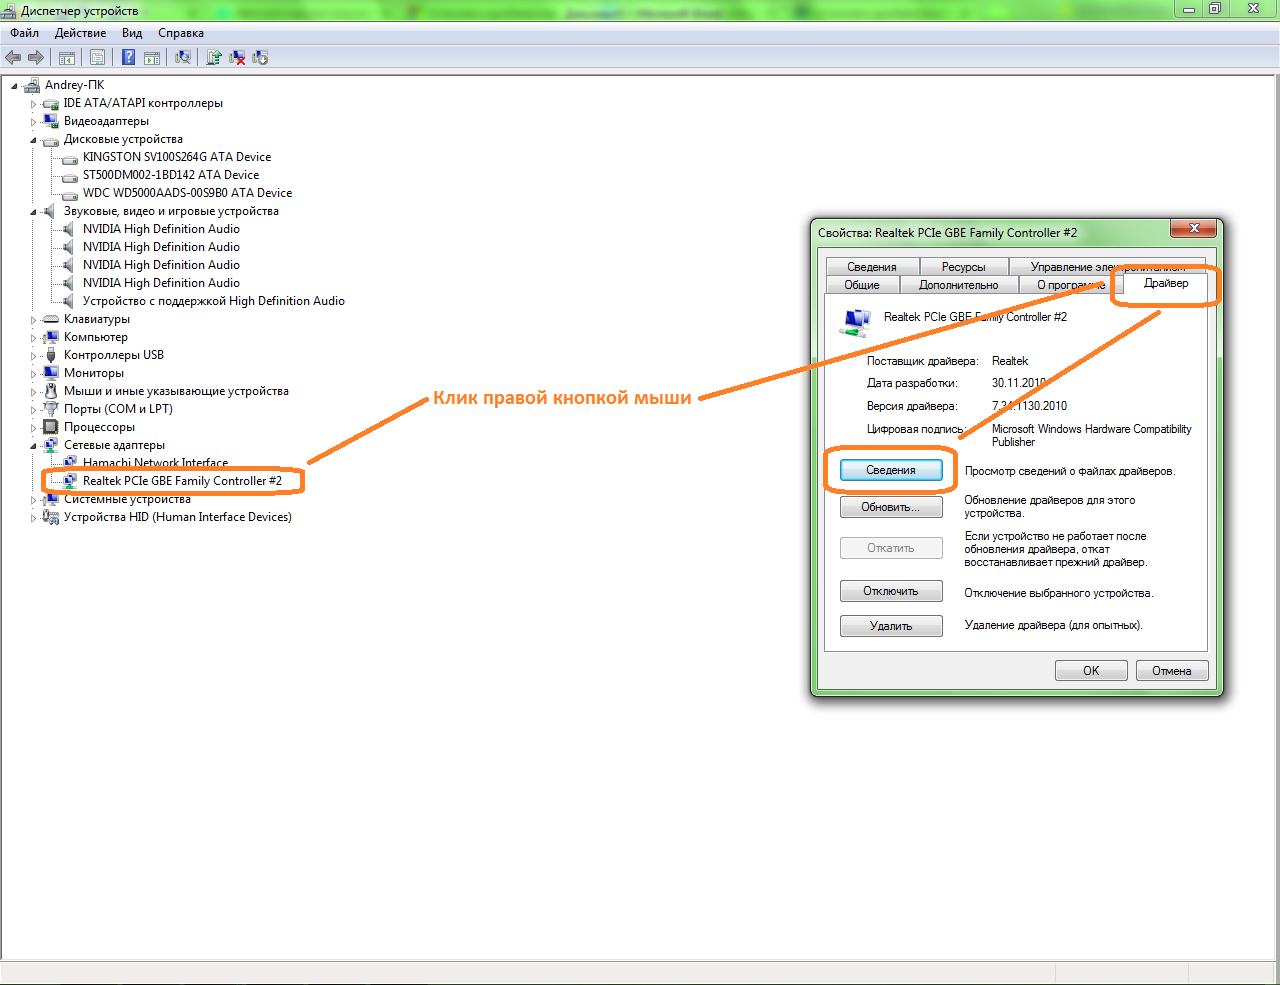Select KINGSTON SV100S264G ATA Device
The height and width of the screenshot is (985, 1280).
tap(176, 157)
